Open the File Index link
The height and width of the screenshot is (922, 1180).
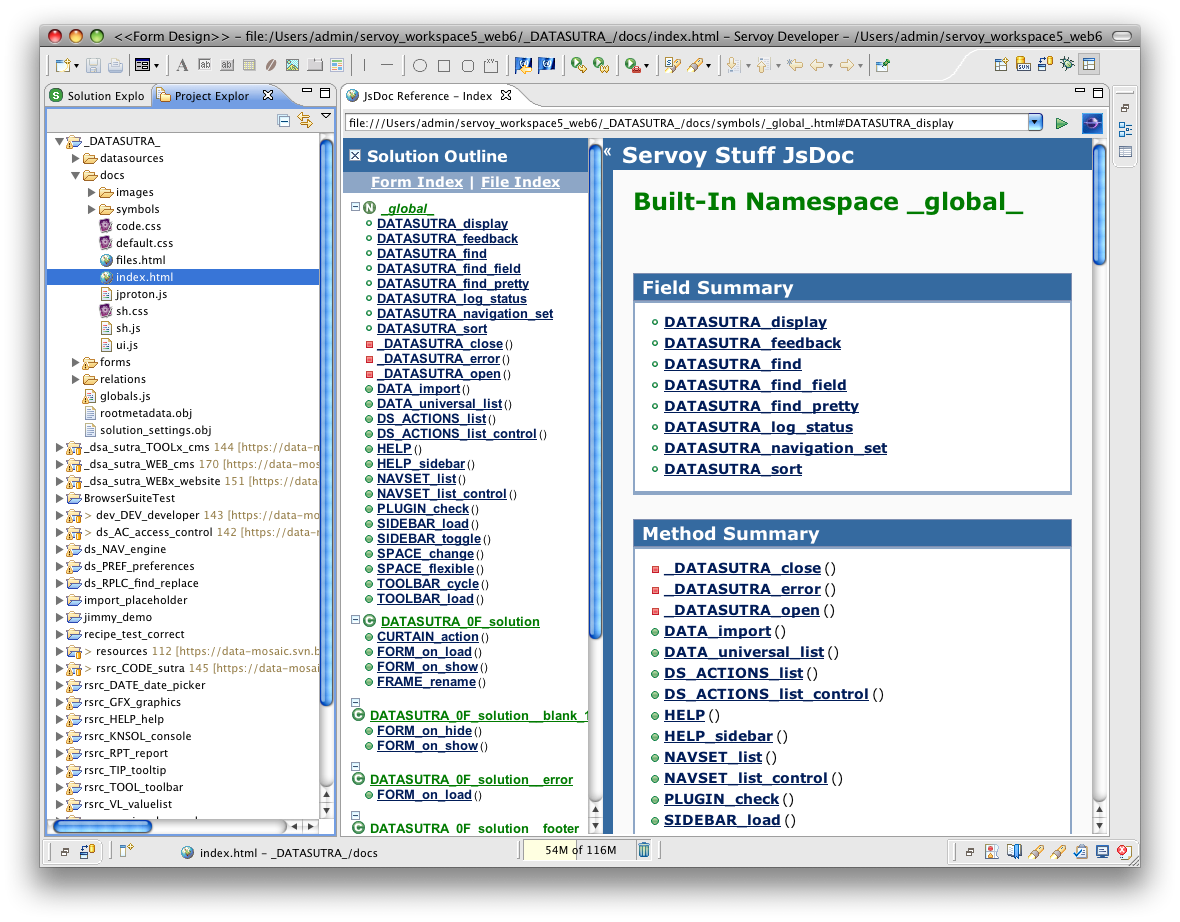(x=521, y=182)
